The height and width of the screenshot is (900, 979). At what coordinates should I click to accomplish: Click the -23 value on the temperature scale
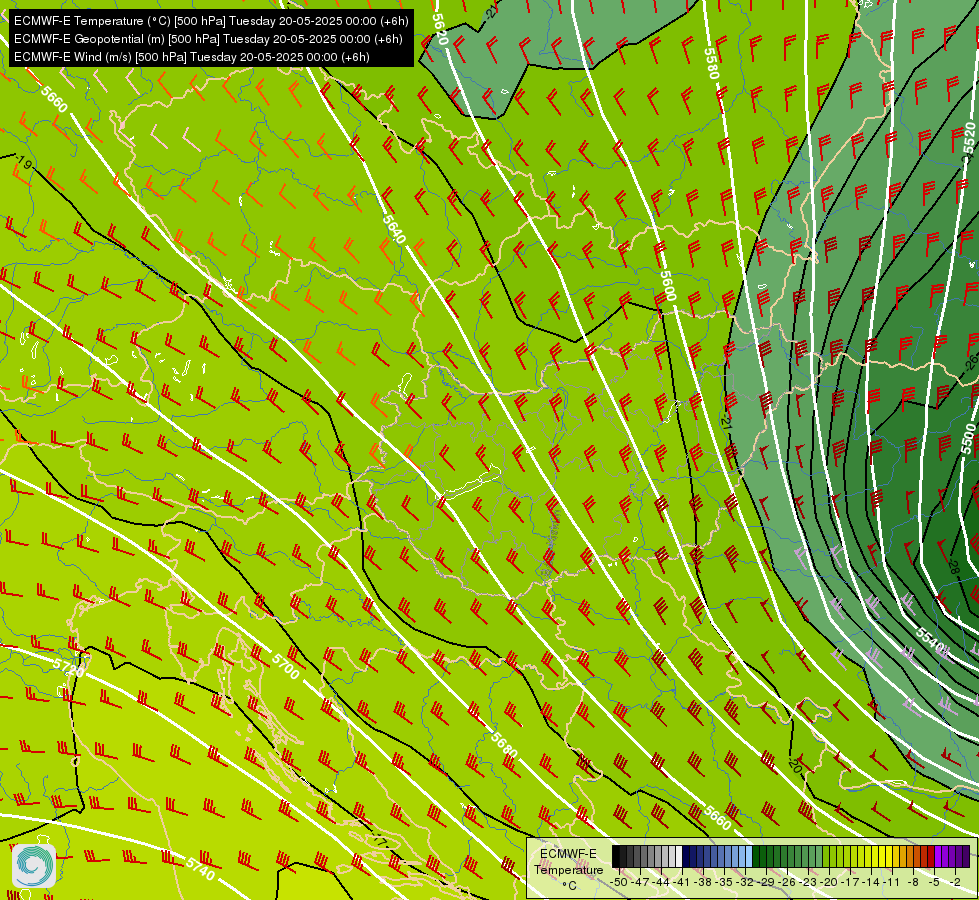(x=809, y=882)
